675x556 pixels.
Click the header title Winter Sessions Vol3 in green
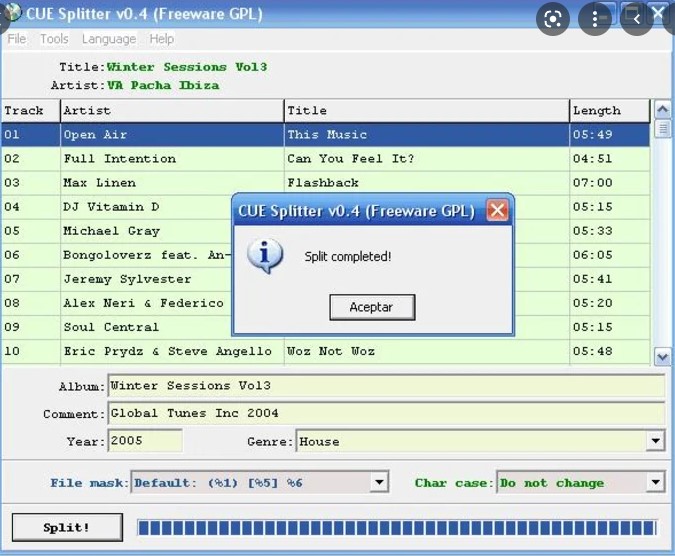187,67
